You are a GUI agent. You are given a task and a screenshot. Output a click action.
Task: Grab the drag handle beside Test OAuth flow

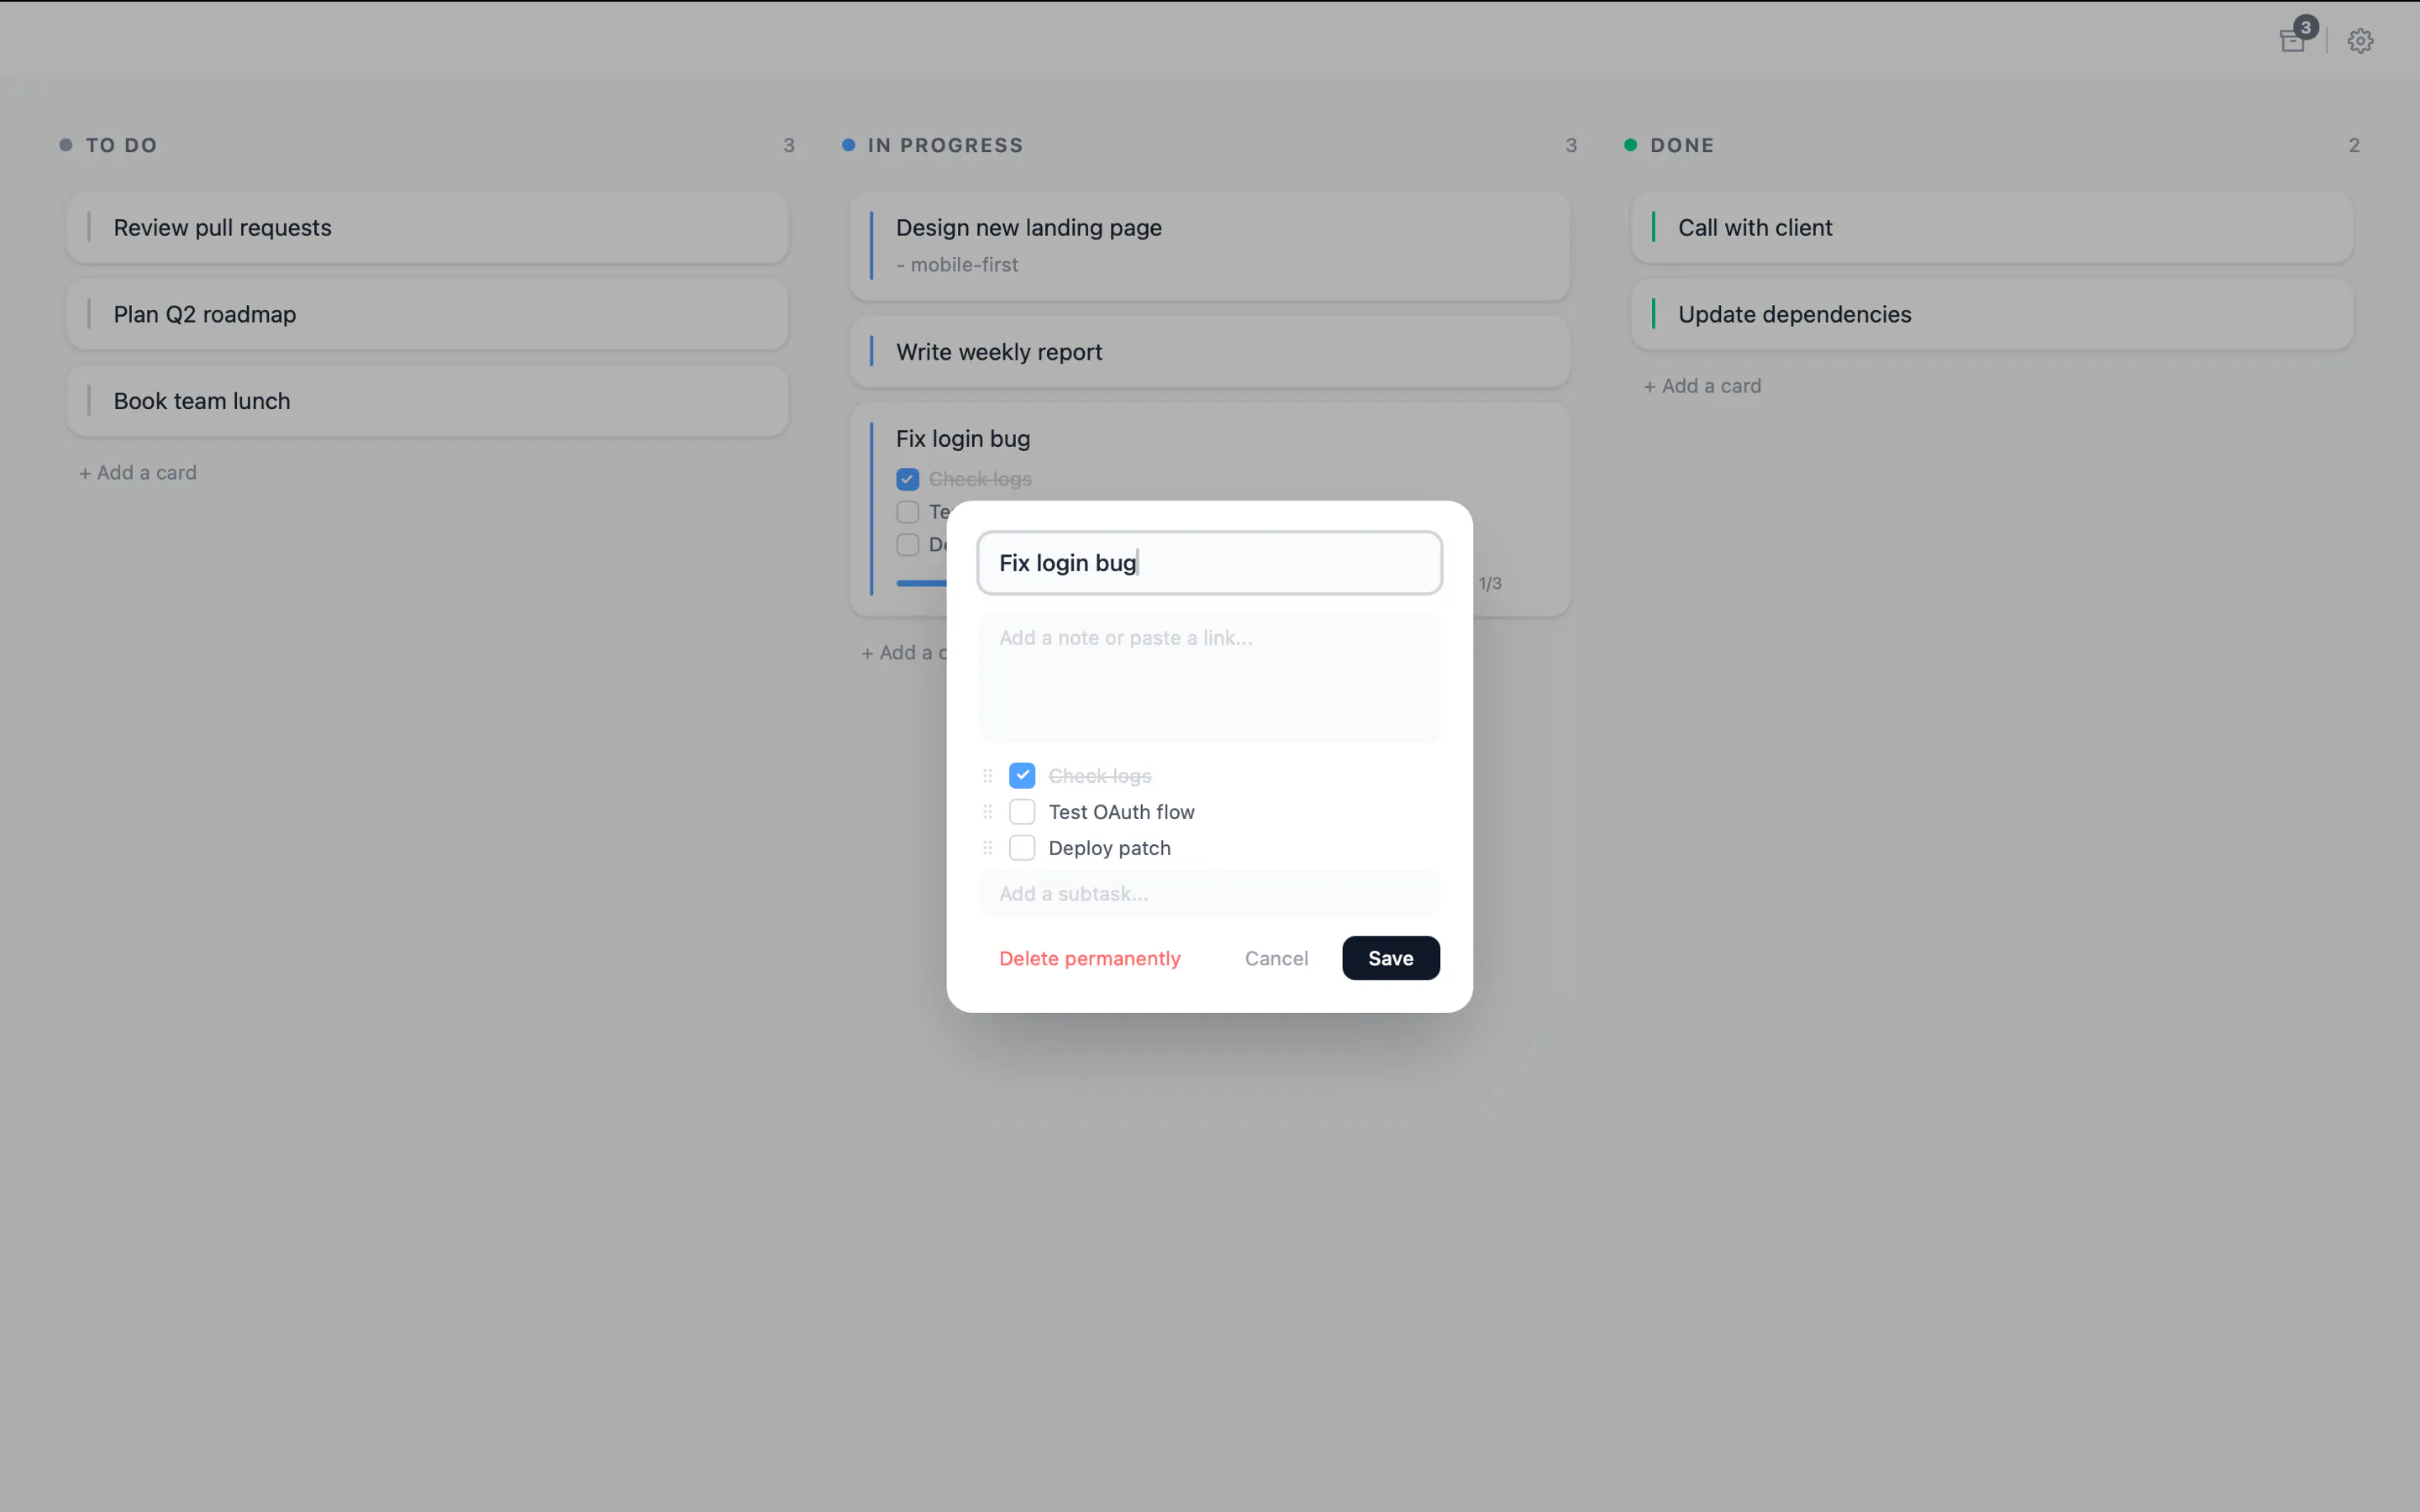click(x=987, y=812)
